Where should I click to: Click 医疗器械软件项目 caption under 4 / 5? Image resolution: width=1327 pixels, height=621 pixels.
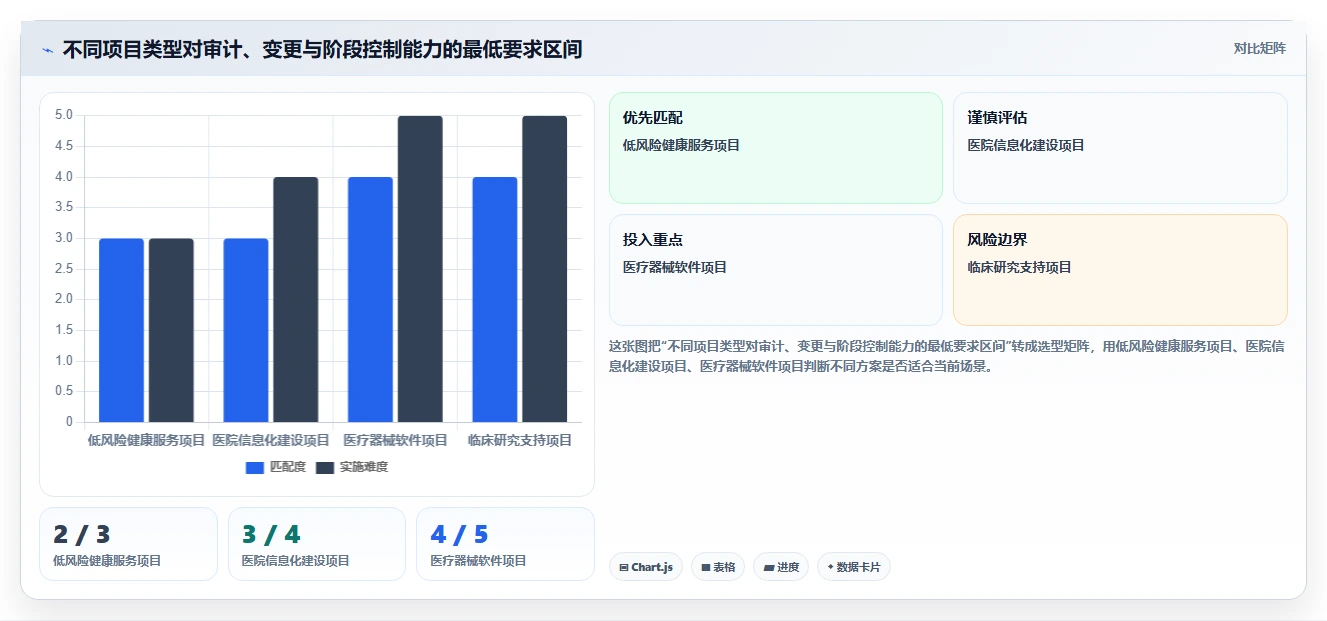pyautogui.click(x=479, y=561)
